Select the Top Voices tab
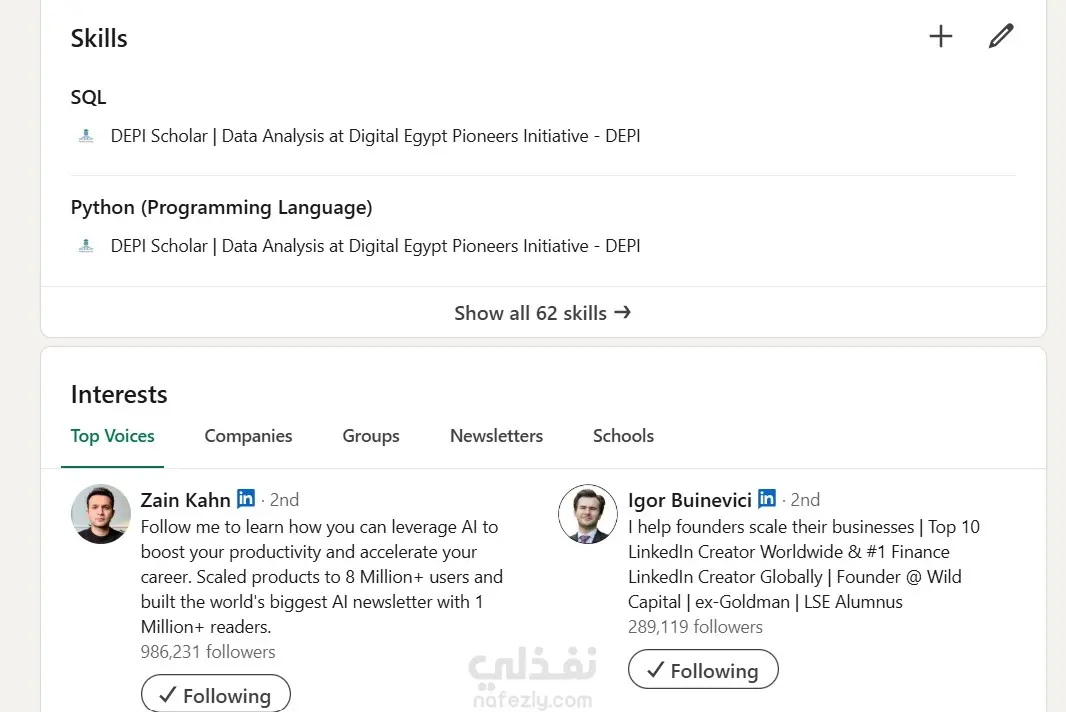 click(x=112, y=436)
